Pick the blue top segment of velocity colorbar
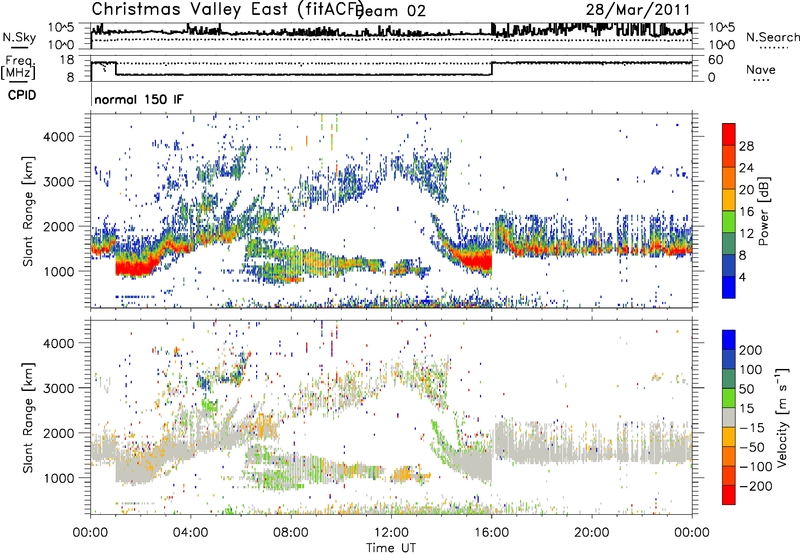 [729, 340]
